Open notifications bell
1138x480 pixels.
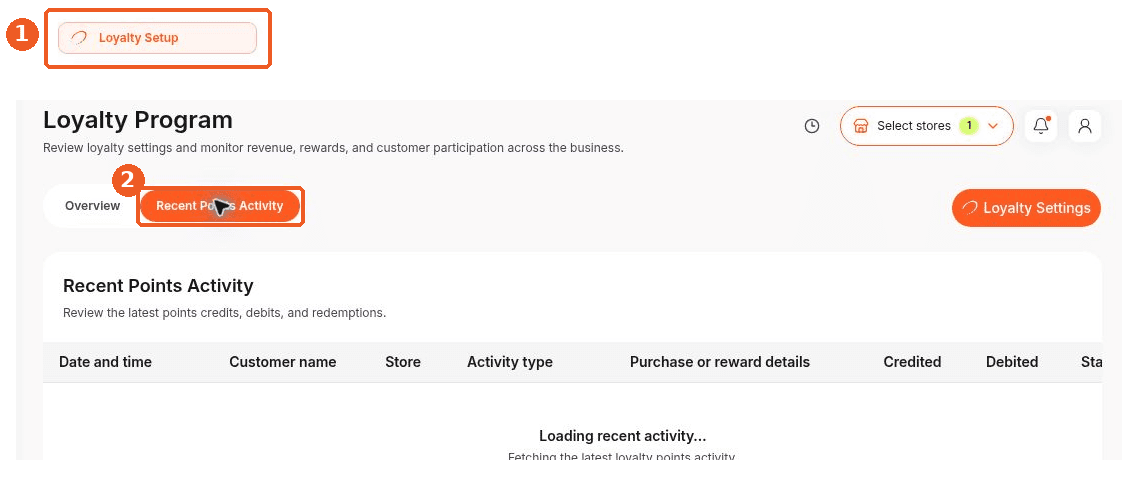(x=1041, y=126)
